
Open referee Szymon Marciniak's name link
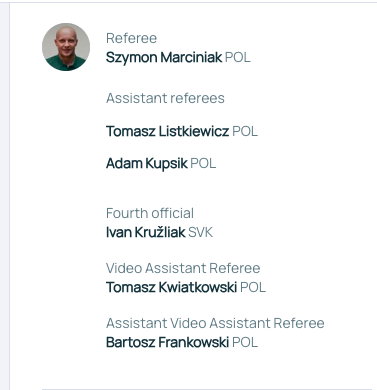coord(164,58)
